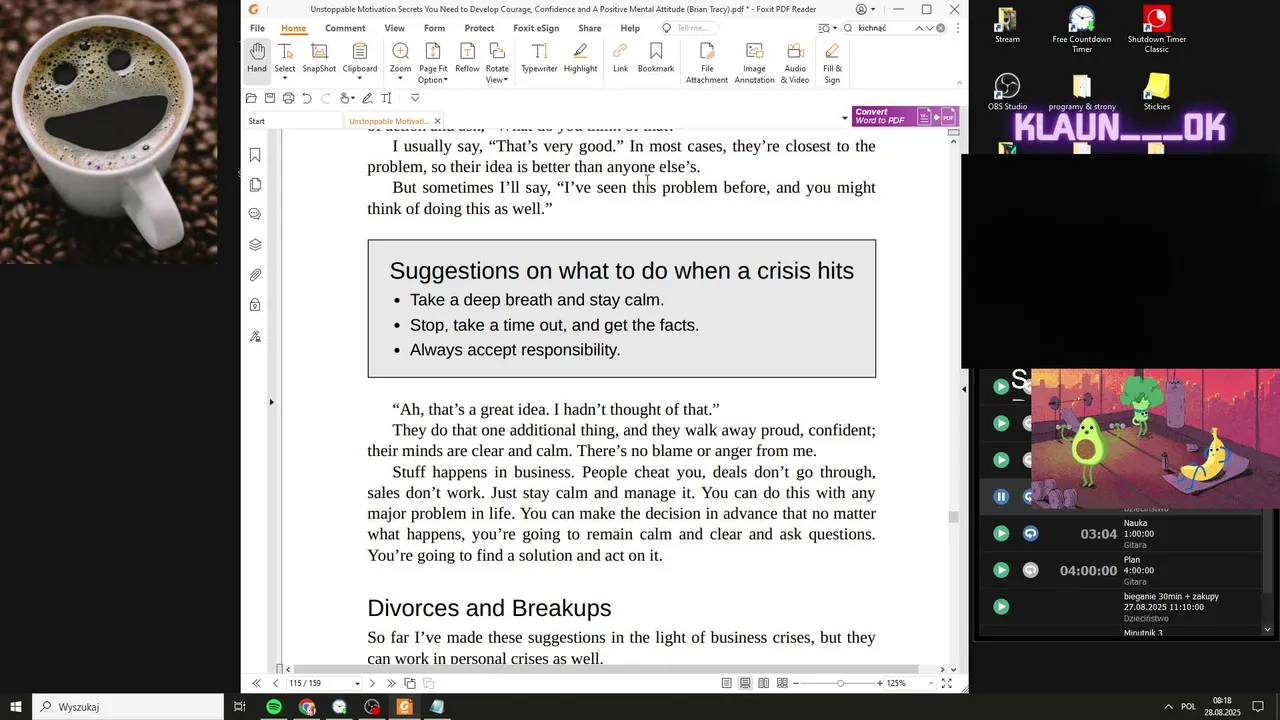1280x720 pixels.
Task: Open the Foxit eSign tab
Action: click(536, 28)
